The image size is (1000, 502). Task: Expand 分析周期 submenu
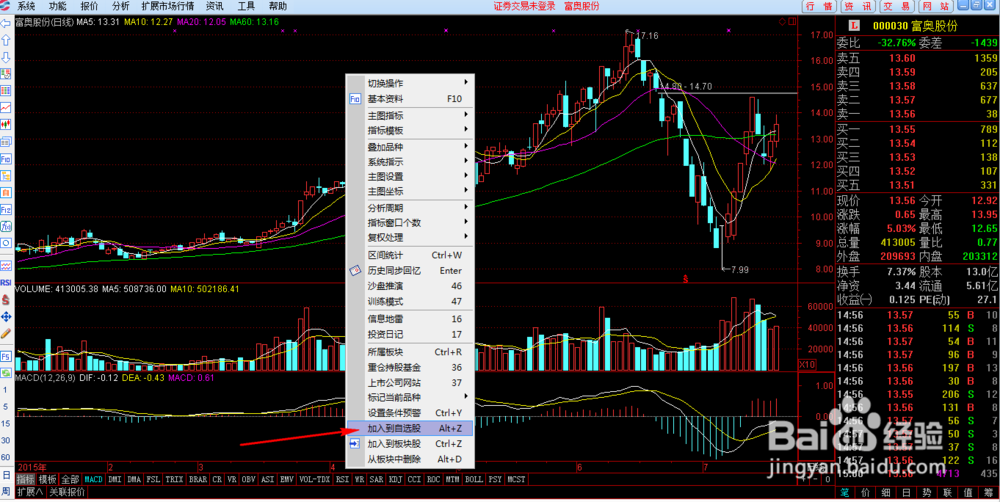point(411,207)
